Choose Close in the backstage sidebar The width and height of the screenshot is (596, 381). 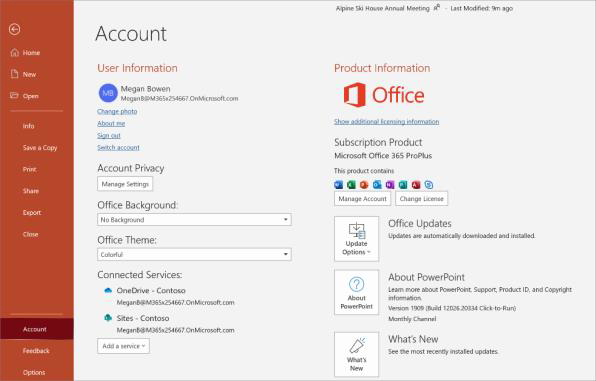[30, 234]
